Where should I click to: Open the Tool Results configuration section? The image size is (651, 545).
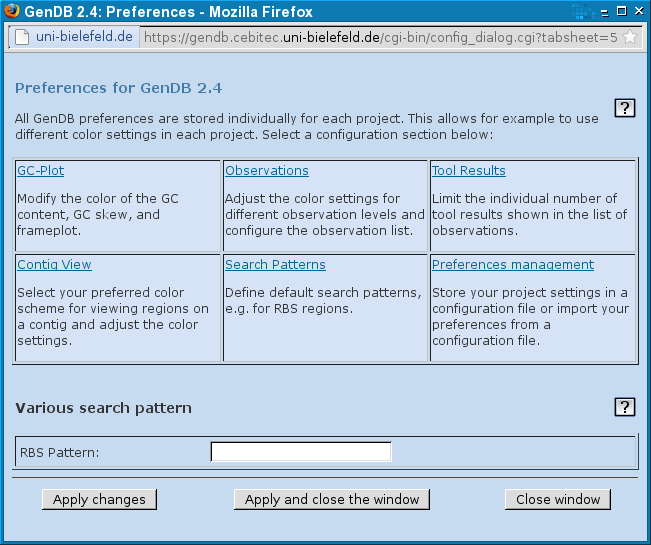[x=469, y=171]
